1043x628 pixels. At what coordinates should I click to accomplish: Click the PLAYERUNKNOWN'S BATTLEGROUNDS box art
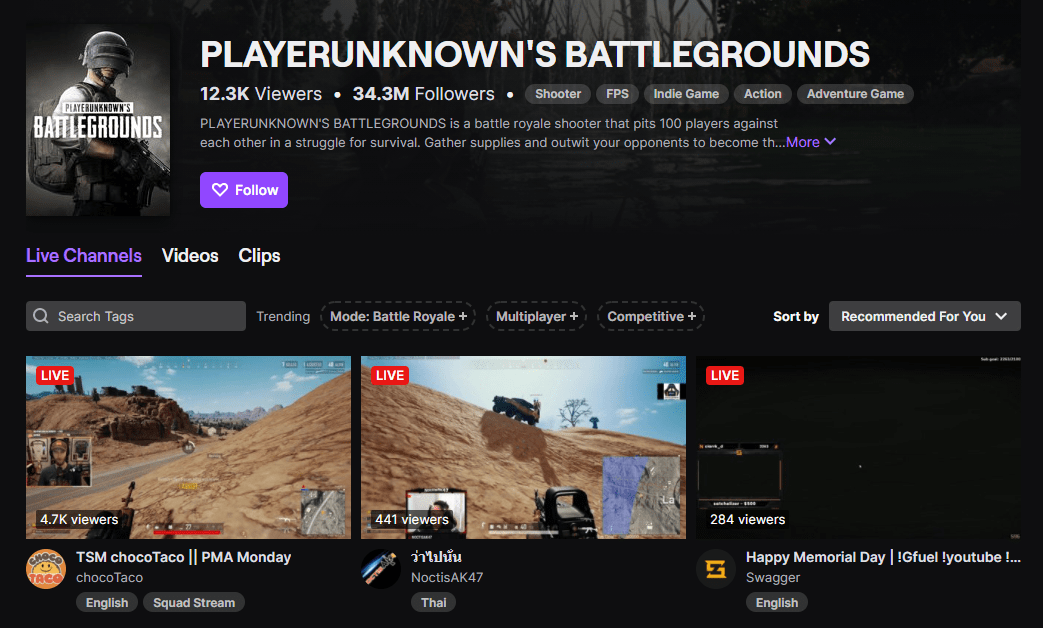(98, 120)
